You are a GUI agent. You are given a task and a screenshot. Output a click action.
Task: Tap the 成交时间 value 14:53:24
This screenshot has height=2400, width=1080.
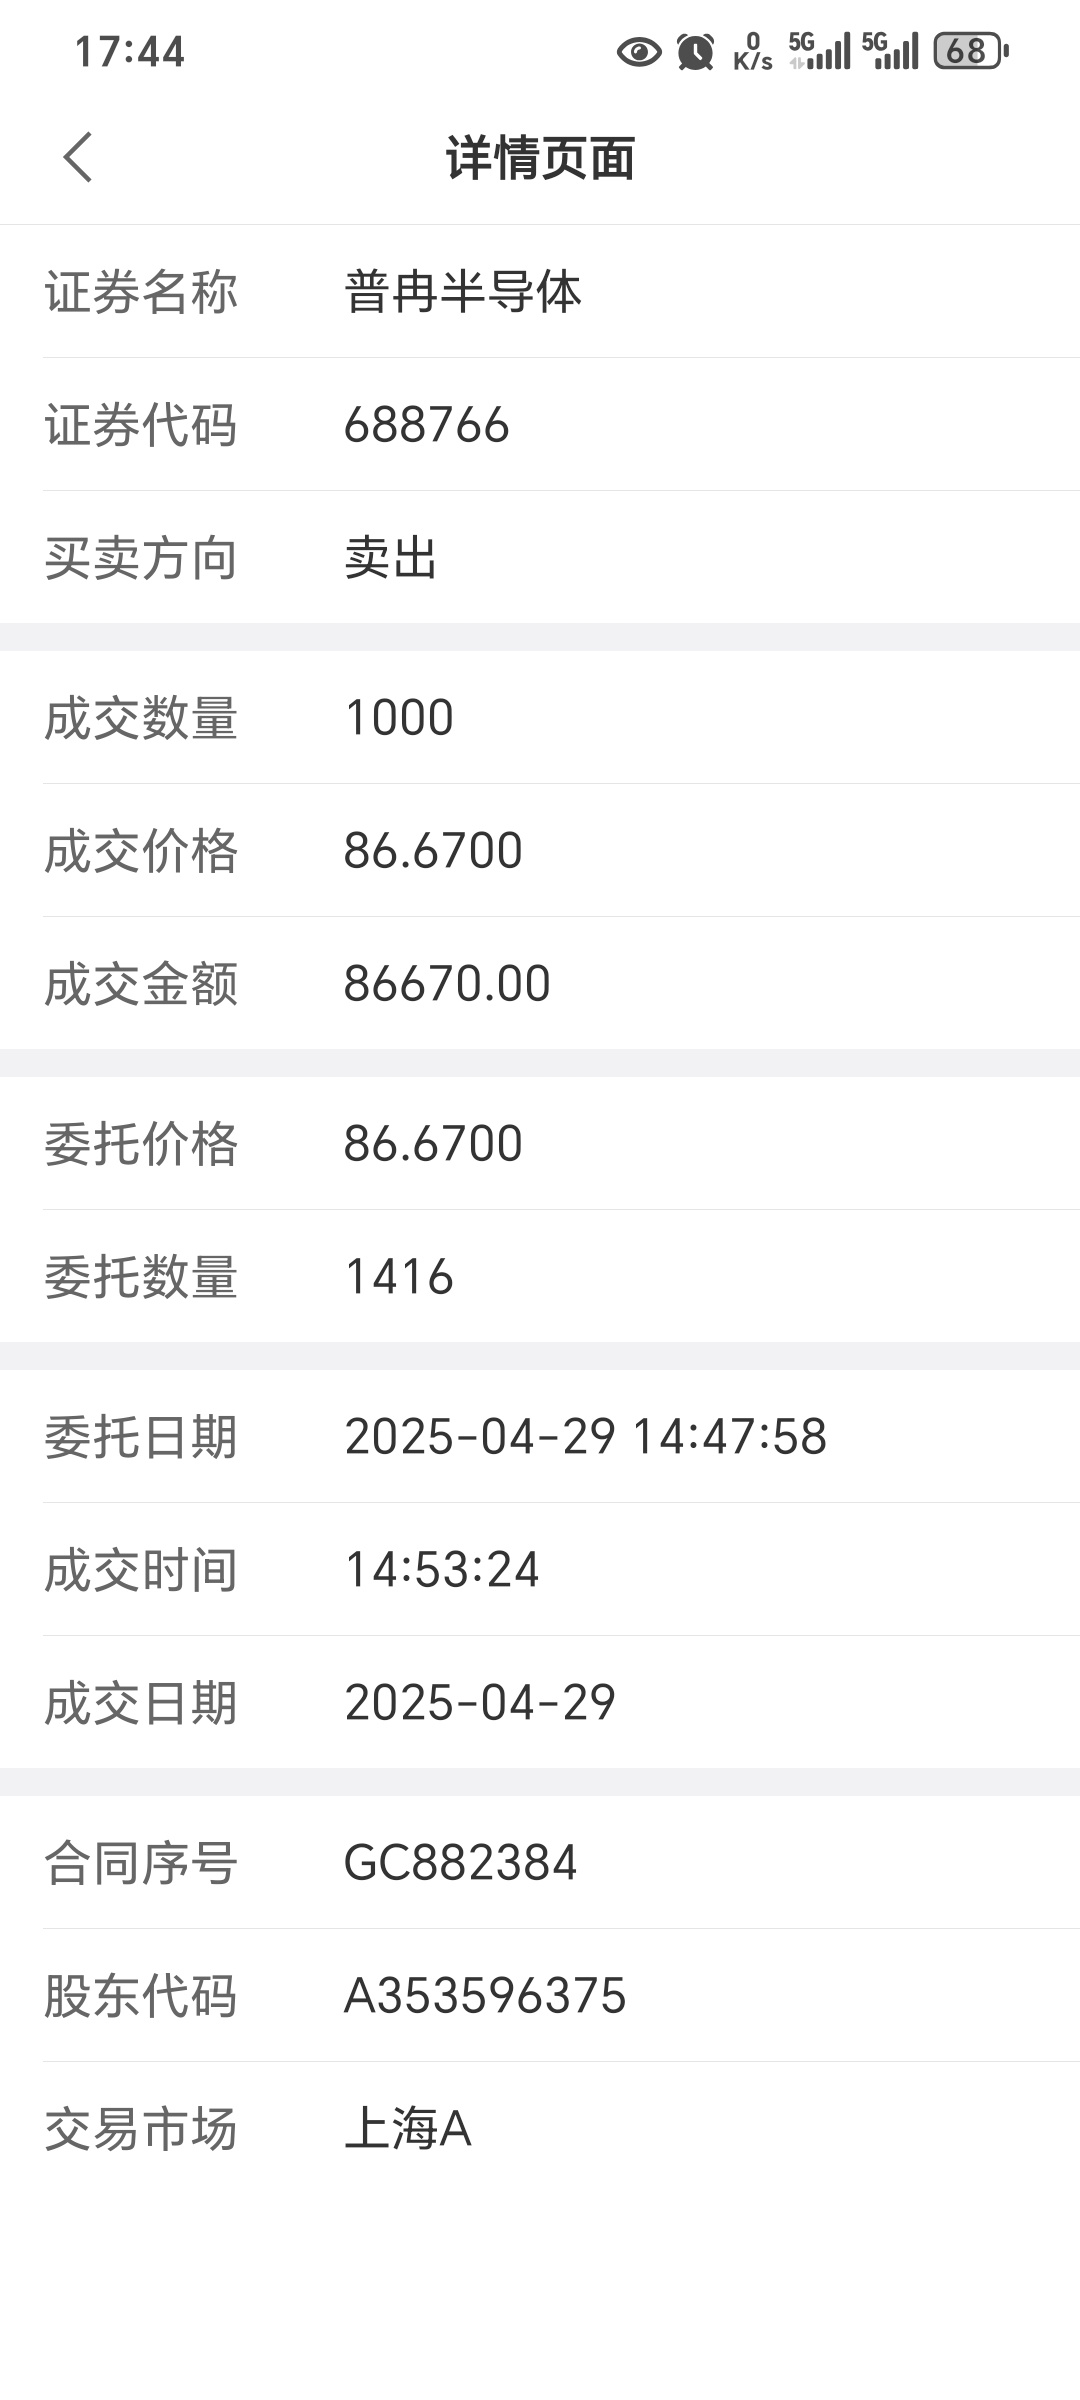442,1570
